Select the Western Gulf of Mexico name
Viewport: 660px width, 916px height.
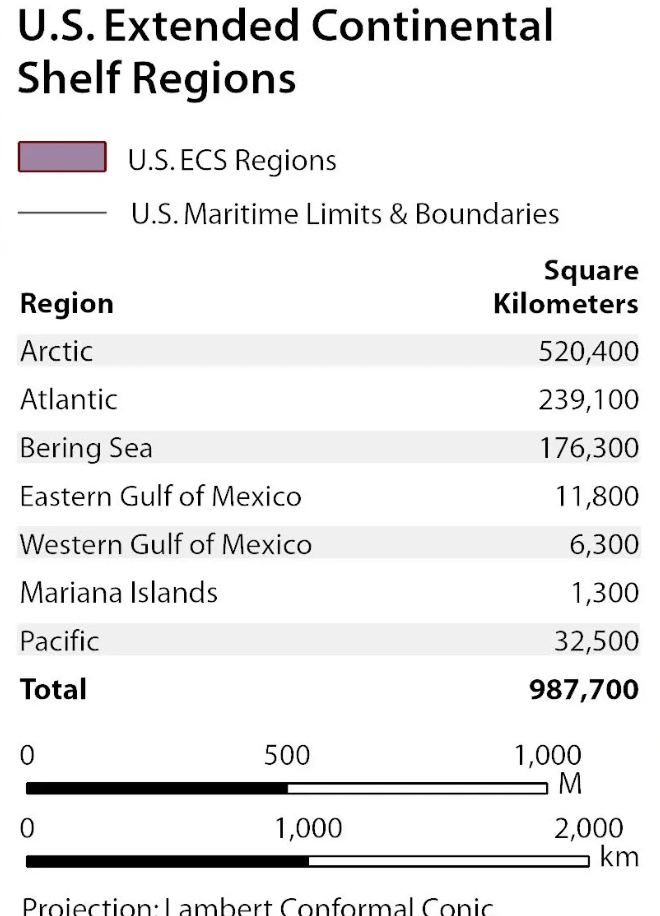[x=166, y=545]
